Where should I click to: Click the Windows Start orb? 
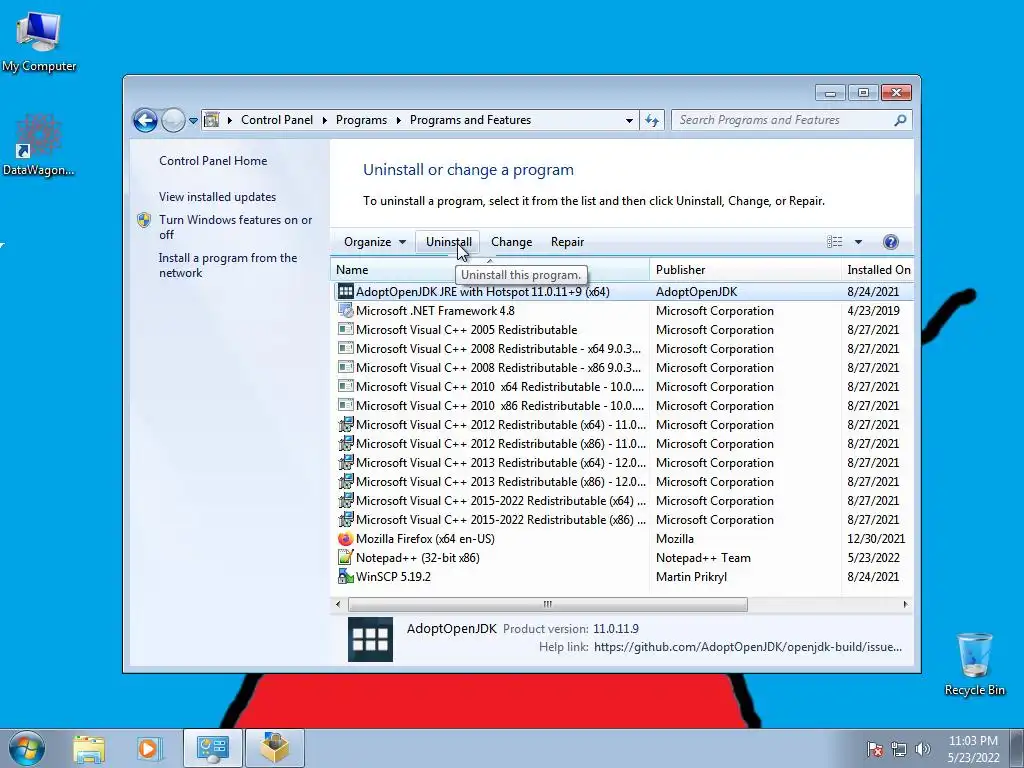click(x=26, y=748)
